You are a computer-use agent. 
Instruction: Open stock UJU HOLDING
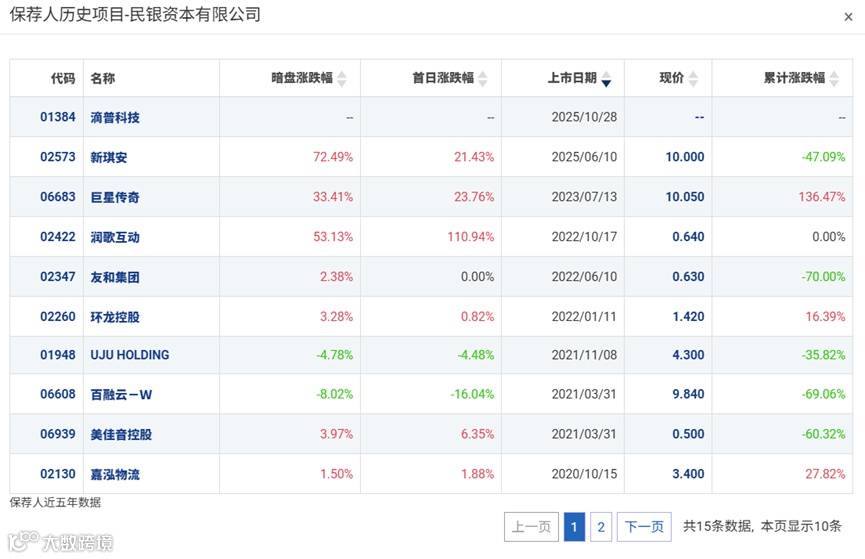130,355
